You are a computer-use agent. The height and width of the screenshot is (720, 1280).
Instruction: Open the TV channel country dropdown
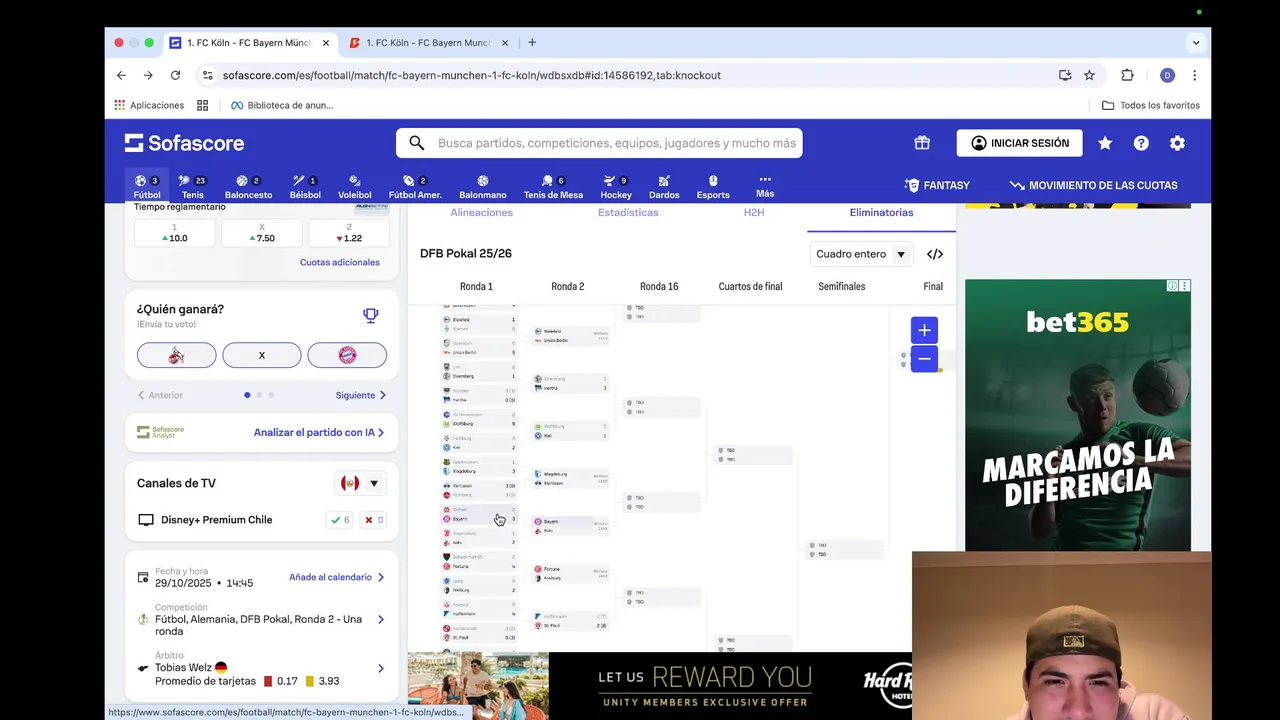(360, 483)
